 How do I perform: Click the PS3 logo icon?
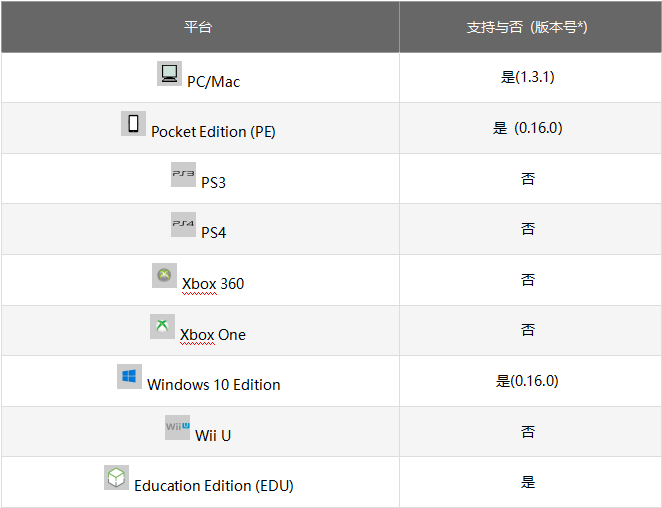[x=183, y=174]
